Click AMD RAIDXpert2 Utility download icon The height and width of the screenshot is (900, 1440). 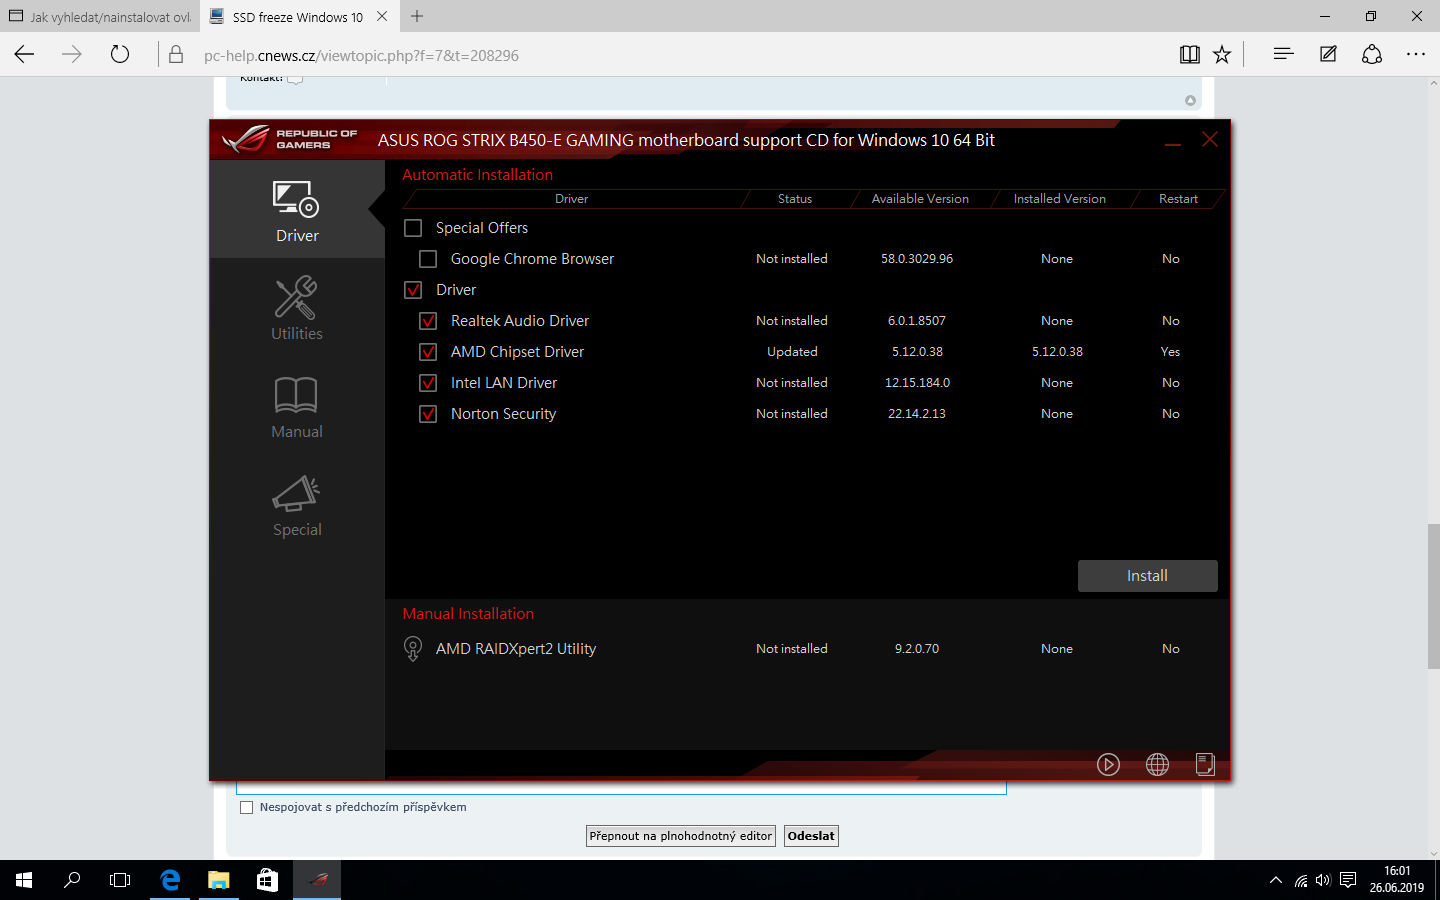(x=413, y=649)
